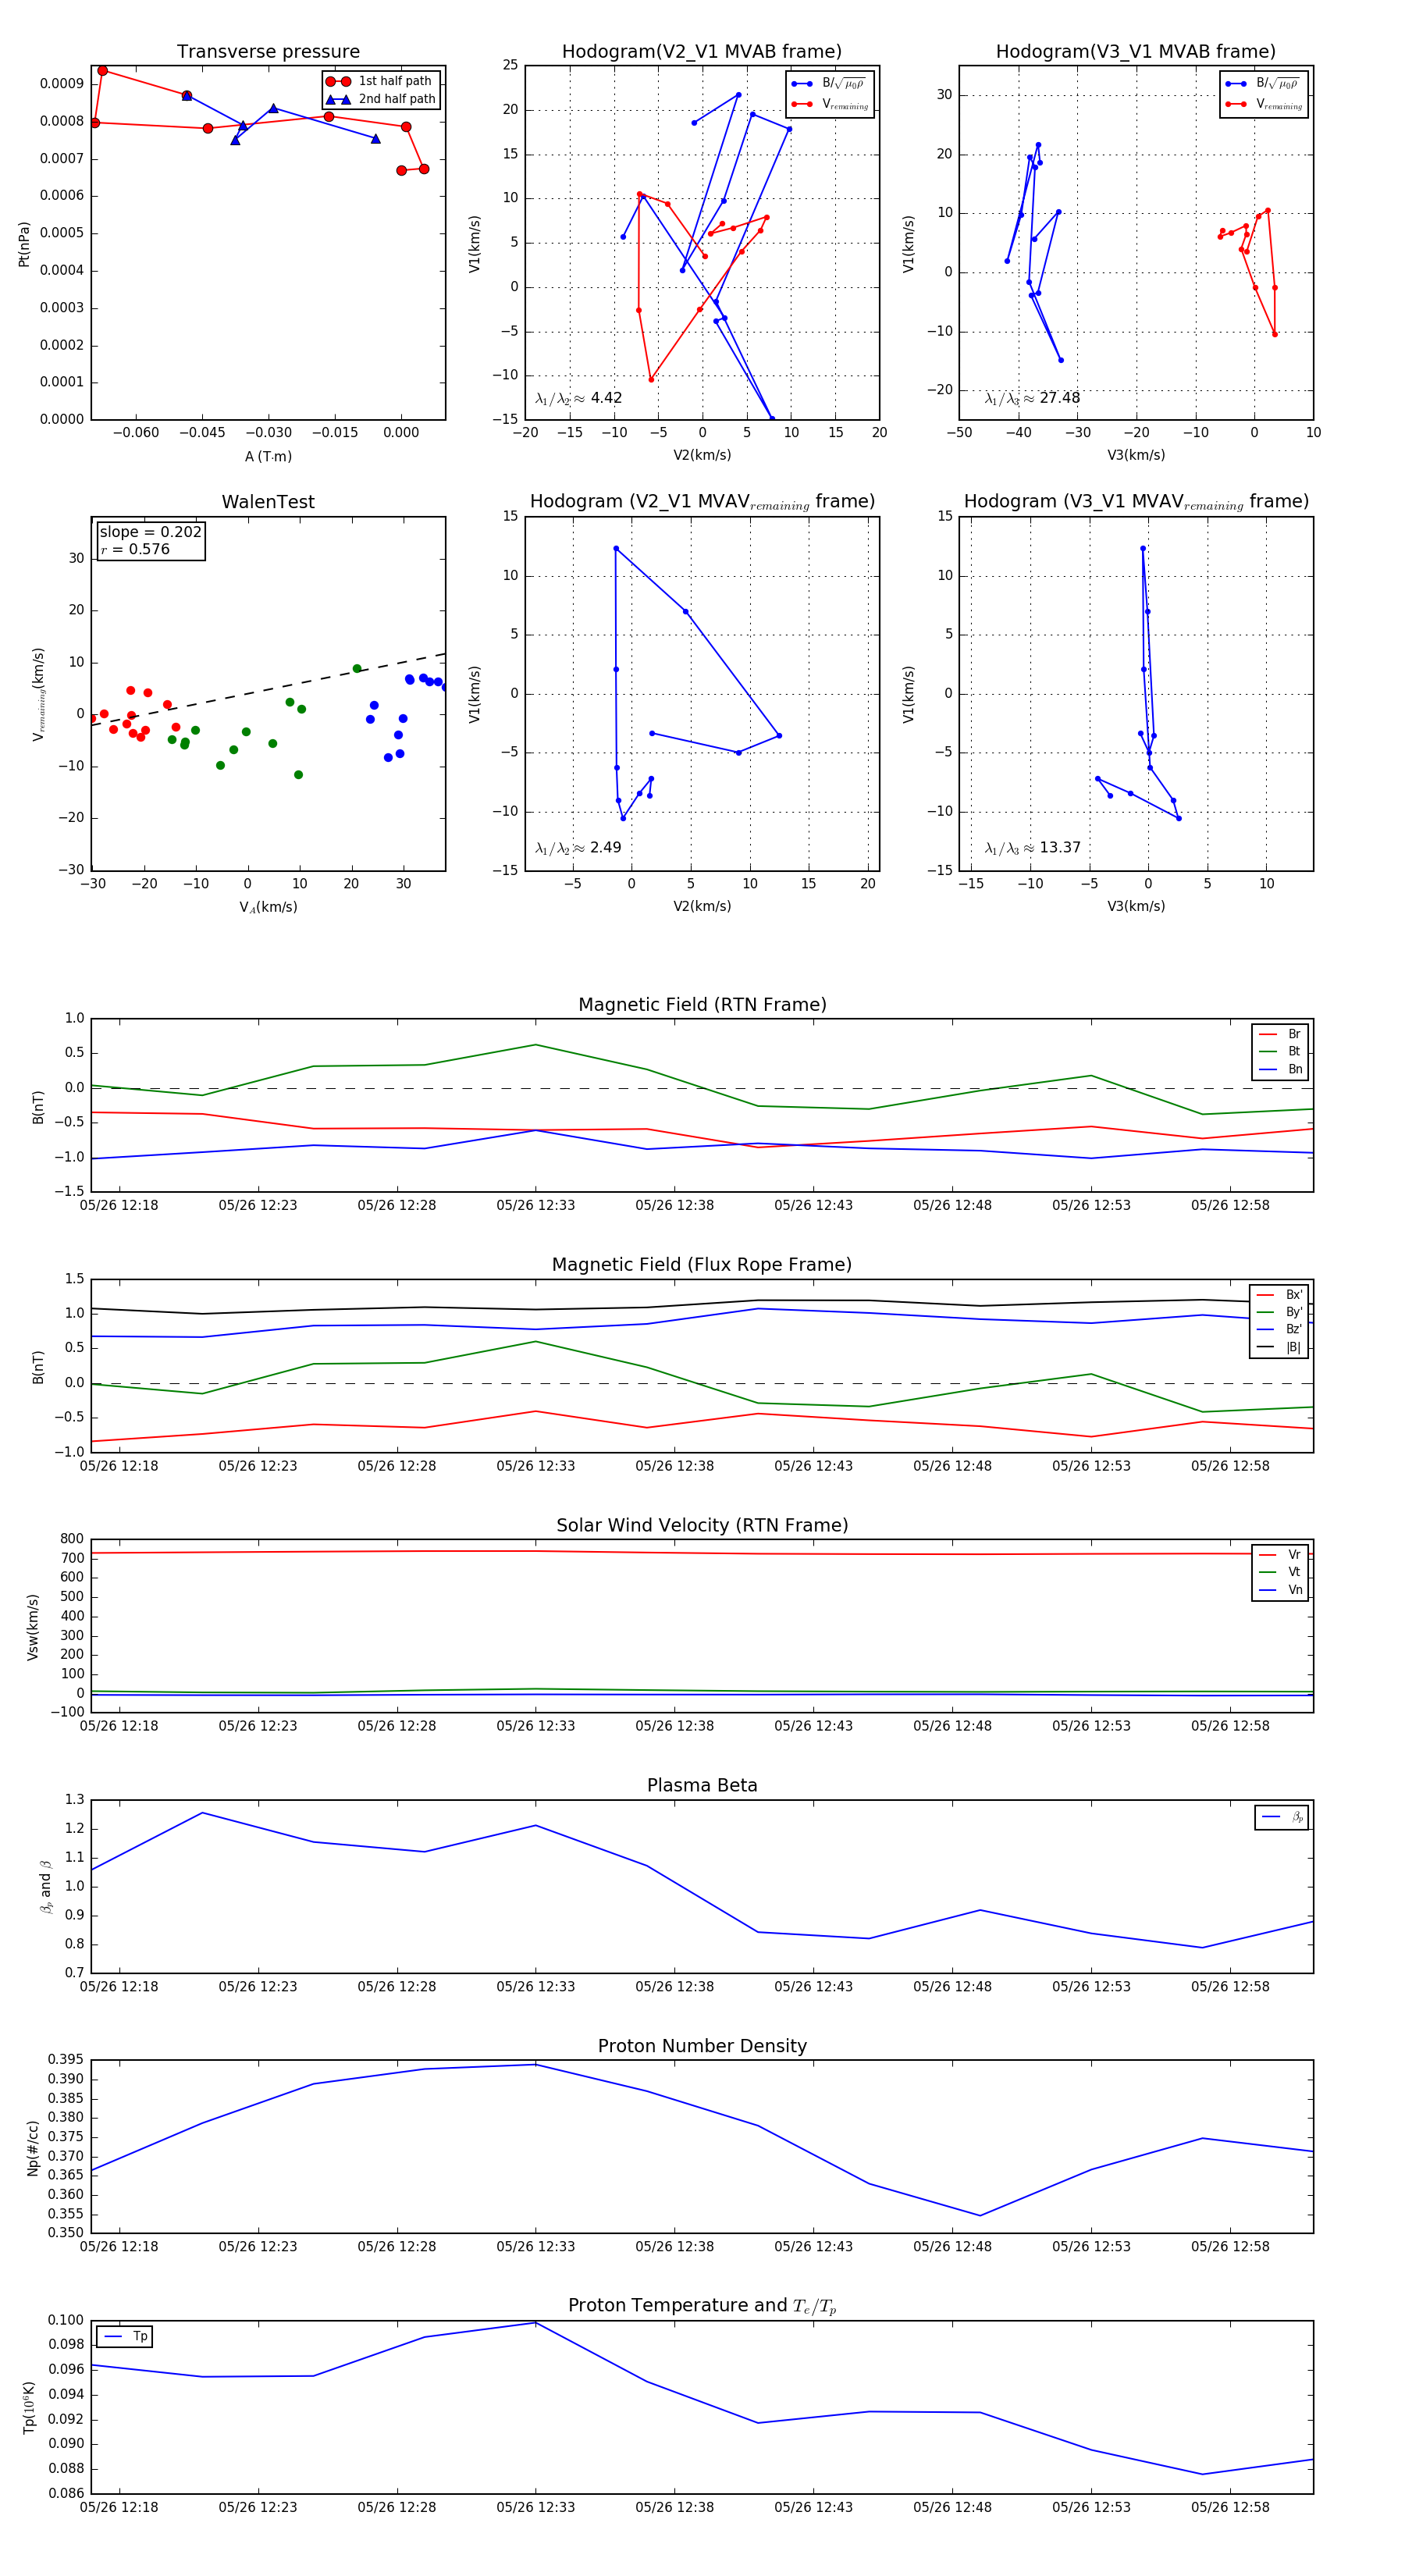Click 'Proton Temperature and Te/Tp' title
The image size is (1405, 2576).
702,2306
